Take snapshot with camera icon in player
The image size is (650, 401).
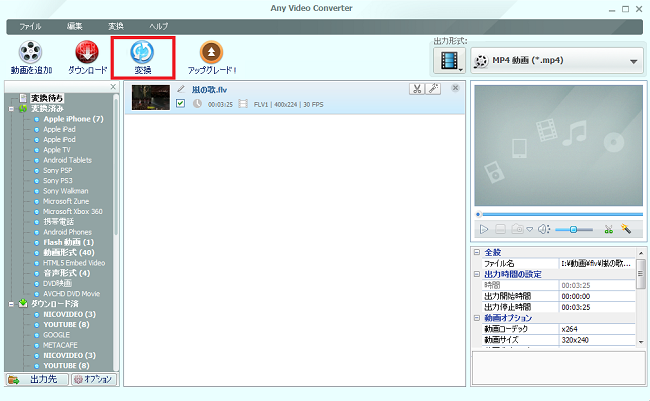517,229
